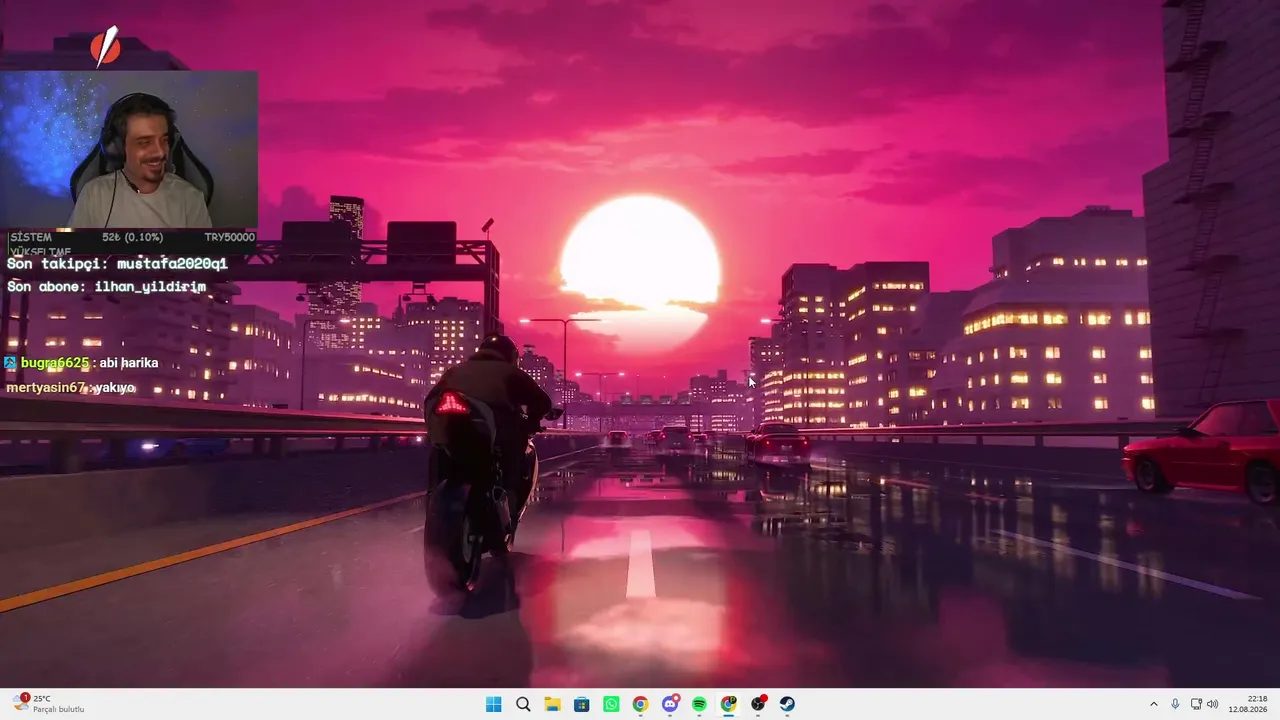Launch File Explorer from the taskbar

[552, 704]
